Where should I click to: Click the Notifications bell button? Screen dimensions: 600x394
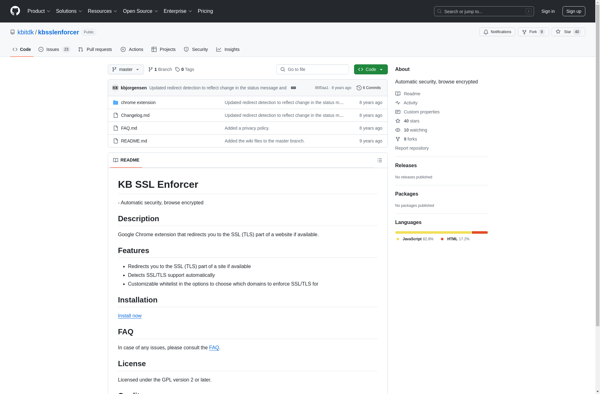click(497, 32)
